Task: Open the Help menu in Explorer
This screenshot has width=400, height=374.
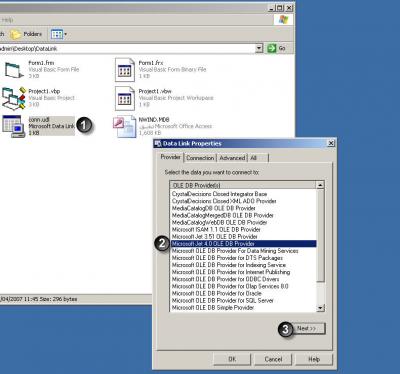Action: (7, 20)
